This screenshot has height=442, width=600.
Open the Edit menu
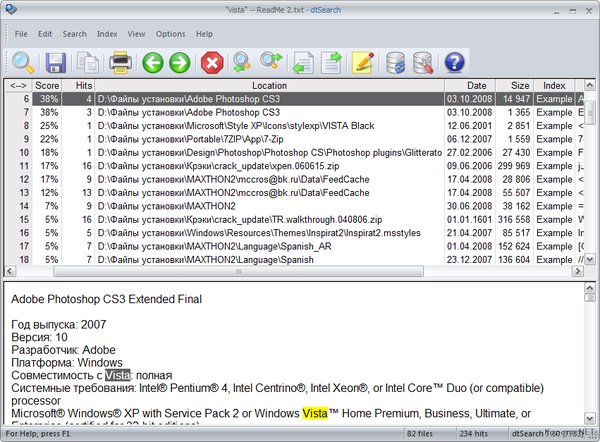pyautogui.click(x=45, y=34)
